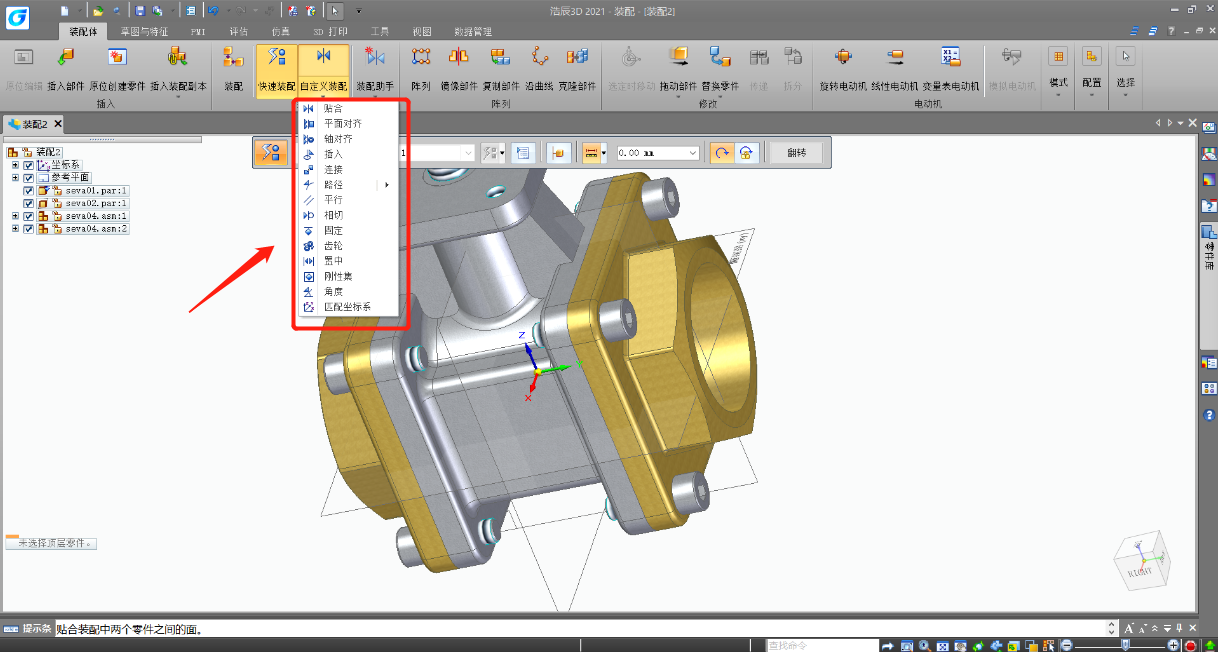Expand the seva04.asm:2 tree node
This screenshot has height=652, width=1218.
click(15, 229)
